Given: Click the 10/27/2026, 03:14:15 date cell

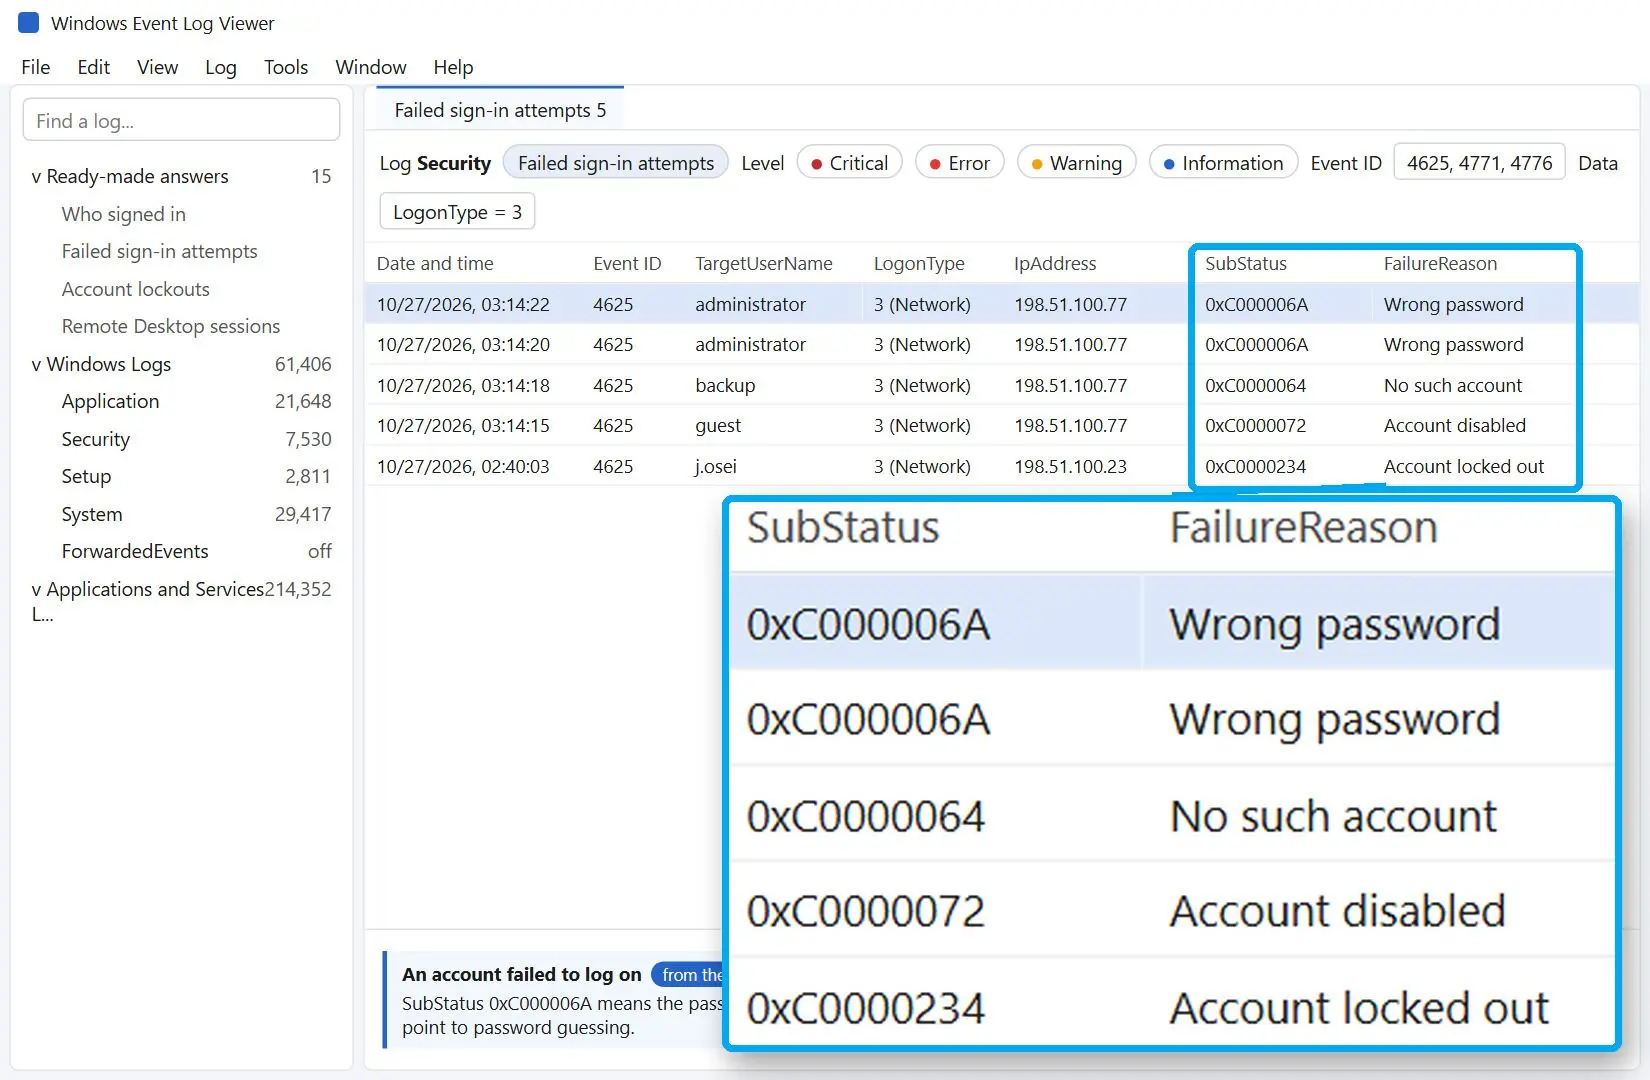Looking at the screenshot, I should [x=463, y=426].
